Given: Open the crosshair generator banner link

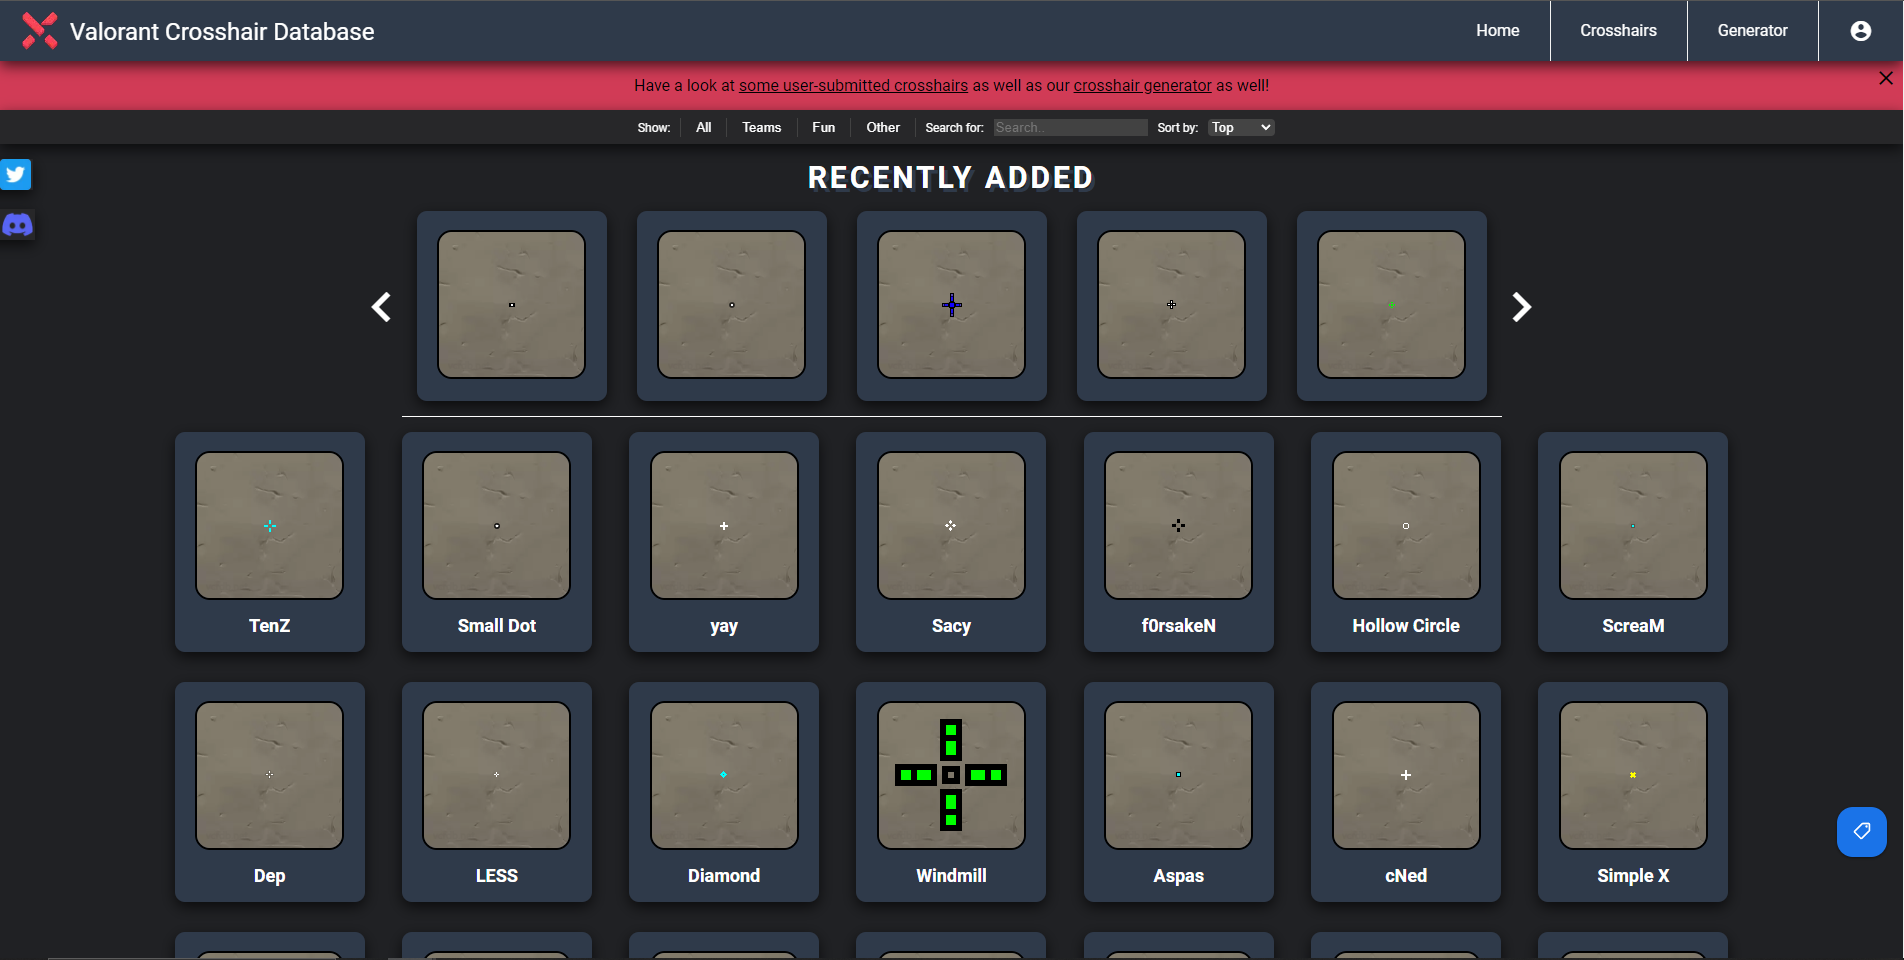Looking at the screenshot, I should coord(1142,86).
